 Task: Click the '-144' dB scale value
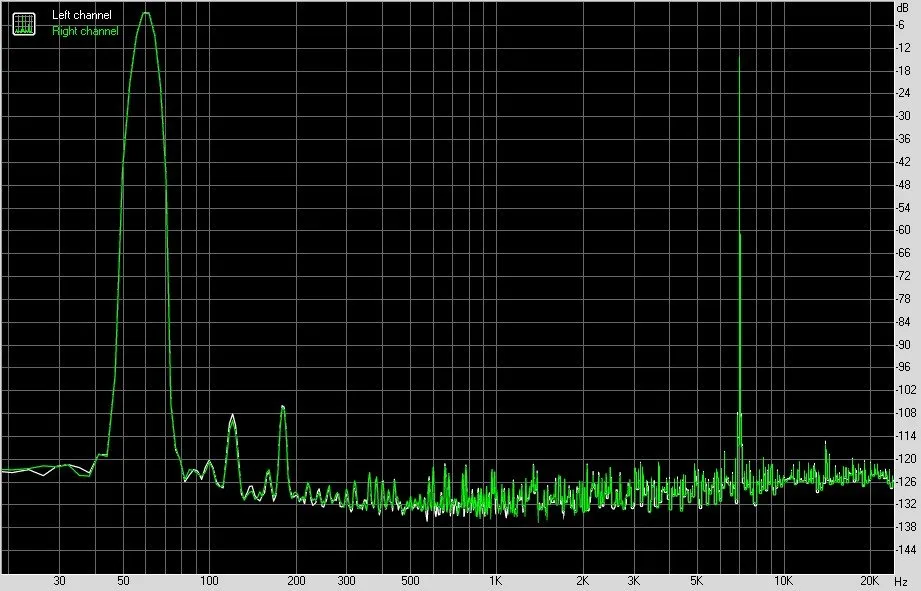(905, 549)
